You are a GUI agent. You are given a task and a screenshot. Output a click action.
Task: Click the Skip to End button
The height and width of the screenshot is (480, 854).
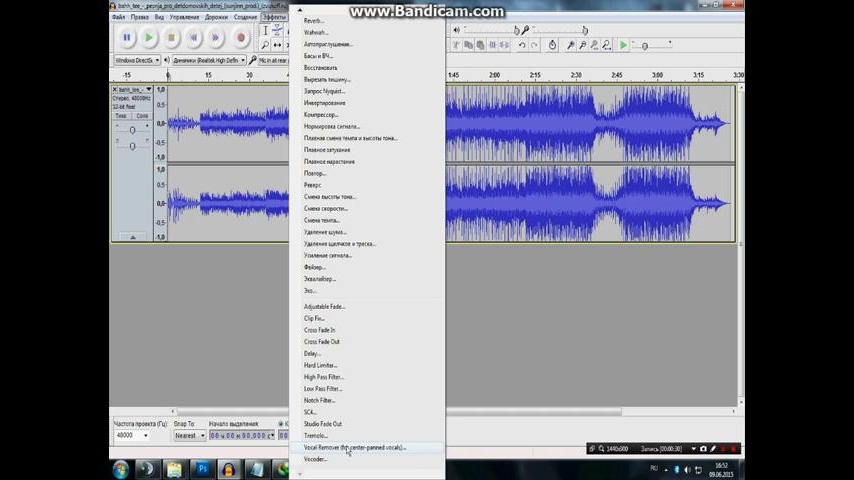(x=216, y=38)
